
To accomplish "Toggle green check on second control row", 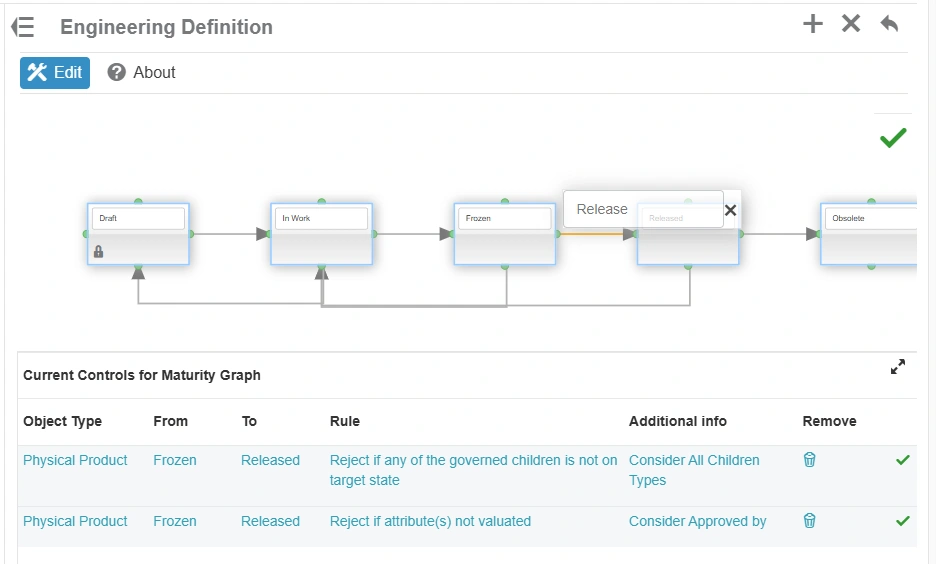I will point(903,521).
